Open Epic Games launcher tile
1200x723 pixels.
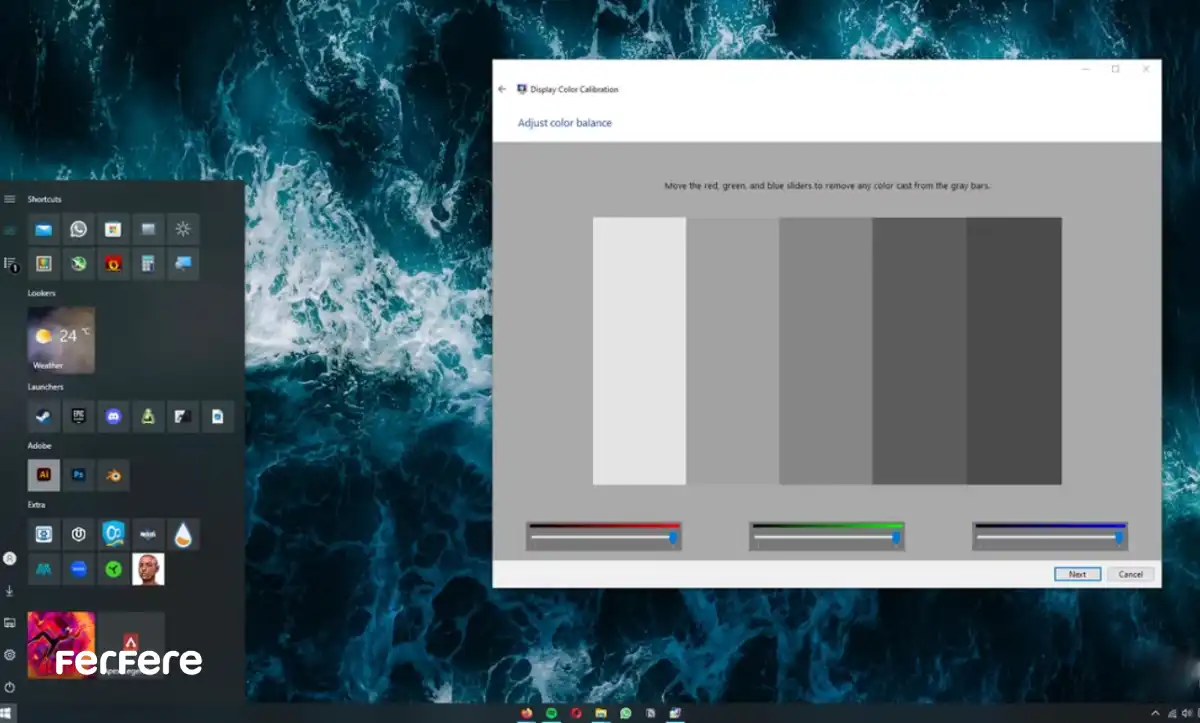[78, 416]
